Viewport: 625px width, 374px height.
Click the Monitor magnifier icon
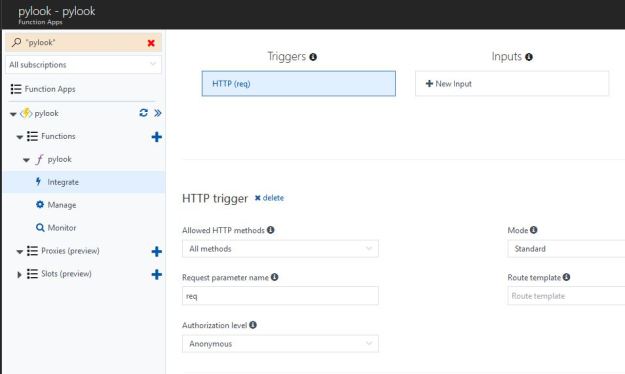[40, 228]
